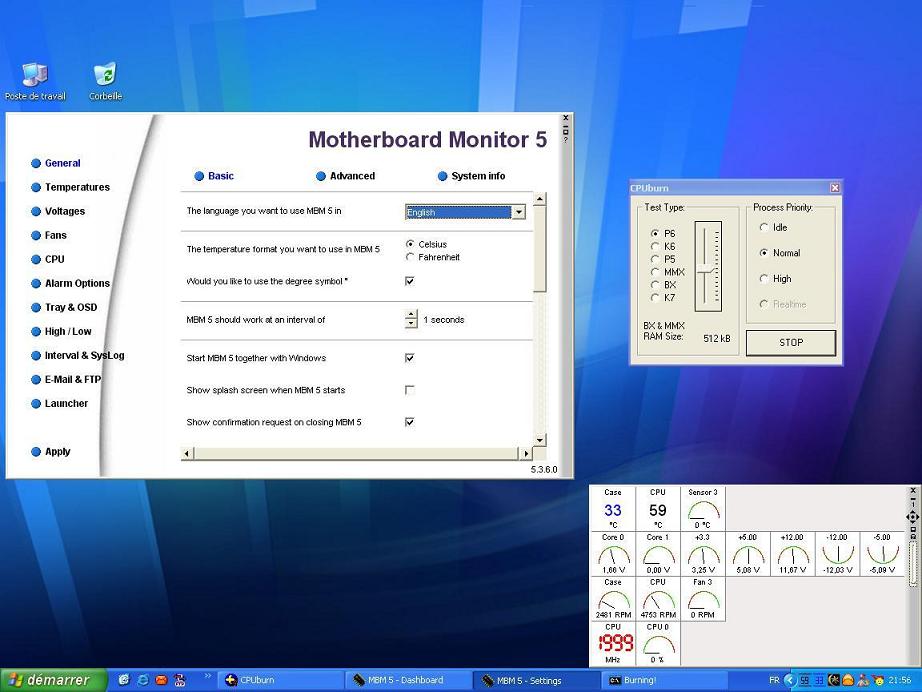Click the CPUburn RAM size vertical slider
The width and height of the screenshot is (922, 692).
(708, 266)
